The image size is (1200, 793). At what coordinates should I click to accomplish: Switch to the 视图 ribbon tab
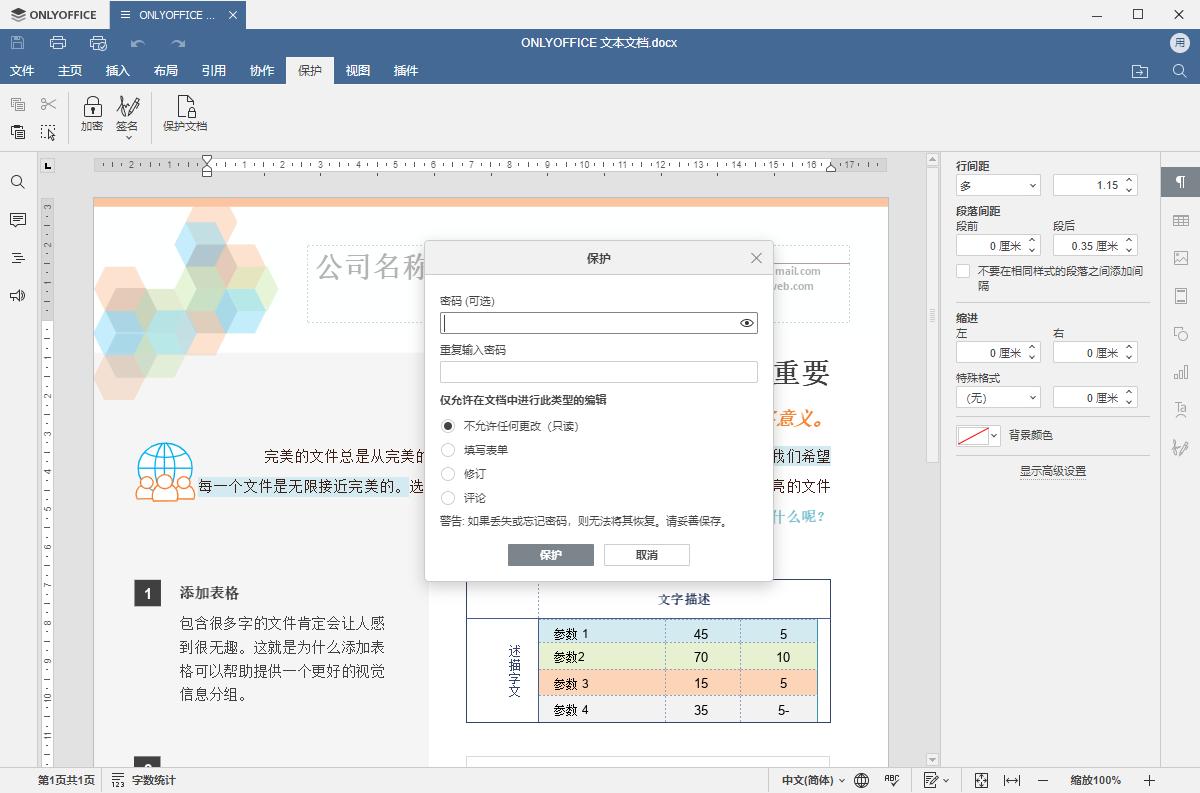[357, 70]
